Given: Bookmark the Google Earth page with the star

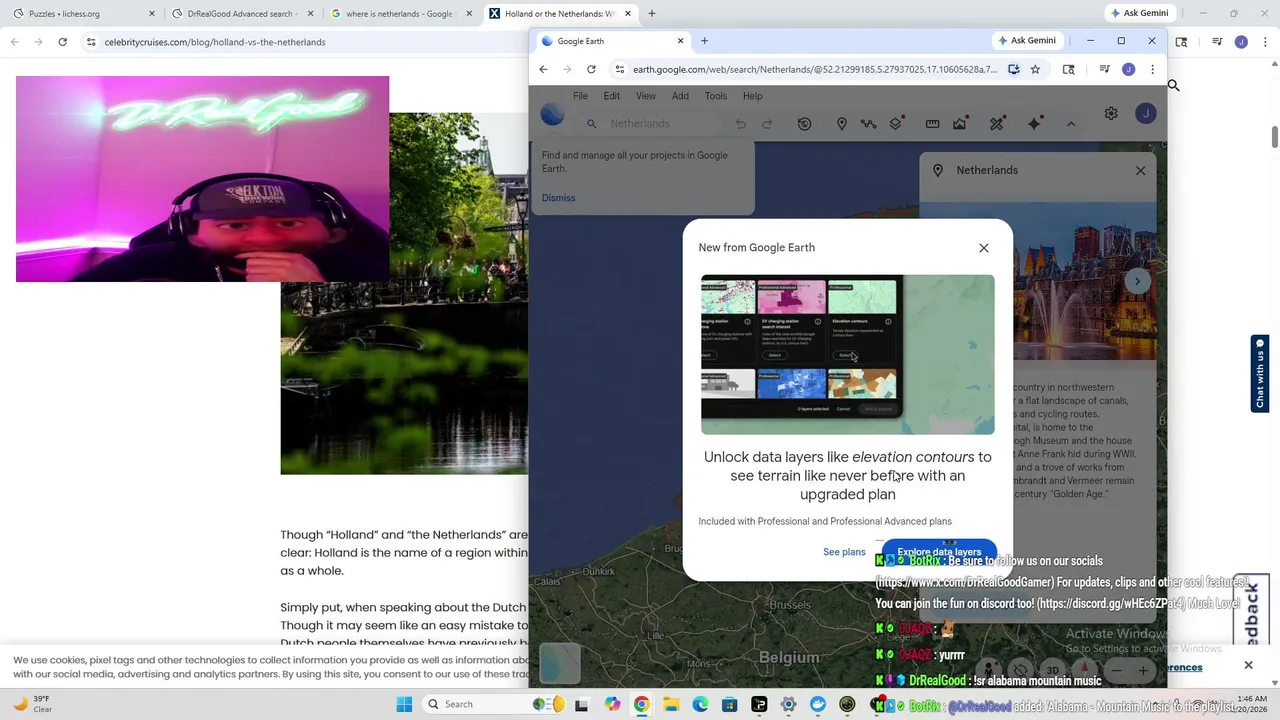Looking at the screenshot, I should [x=1035, y=69].
